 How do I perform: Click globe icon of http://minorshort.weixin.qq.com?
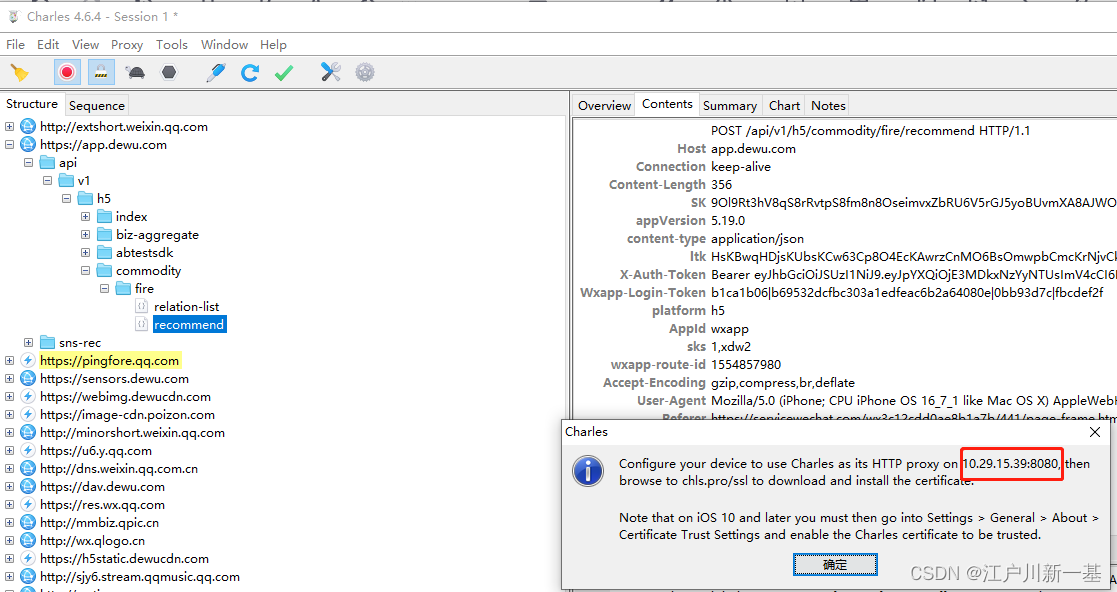pyautogui.click(x=28, y=432)
